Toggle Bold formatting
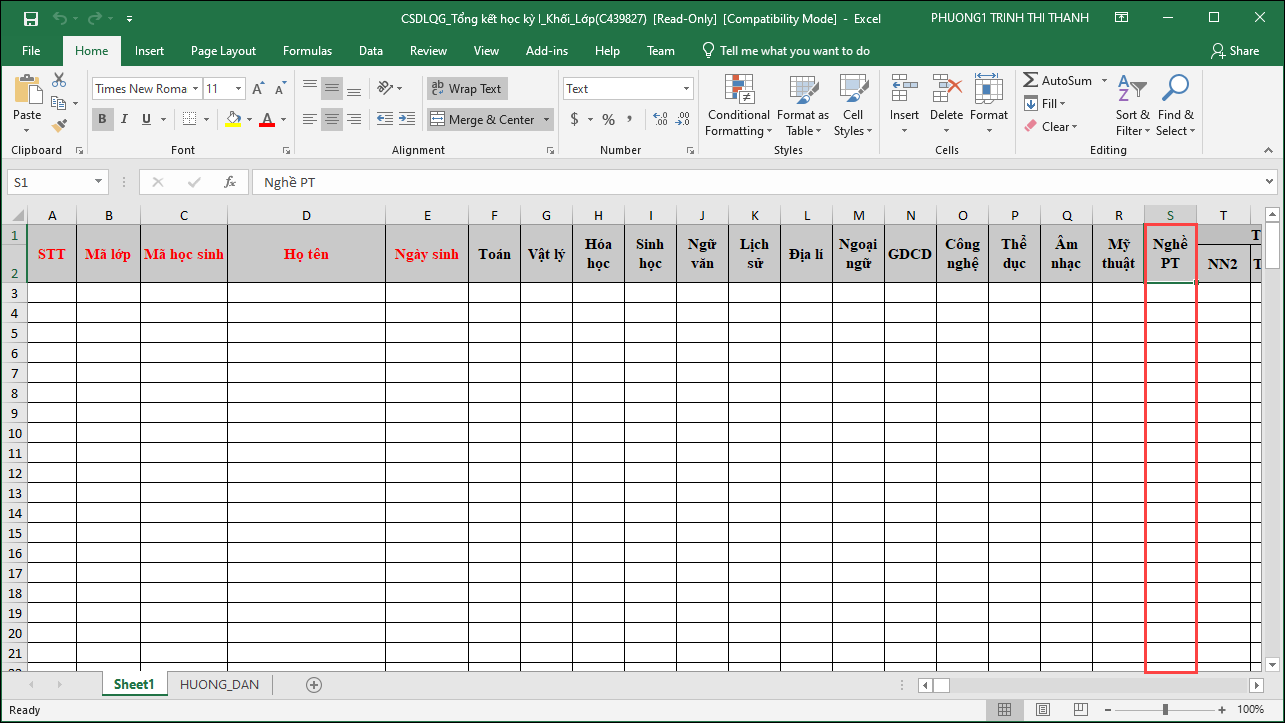 click(x=102, y=120)
